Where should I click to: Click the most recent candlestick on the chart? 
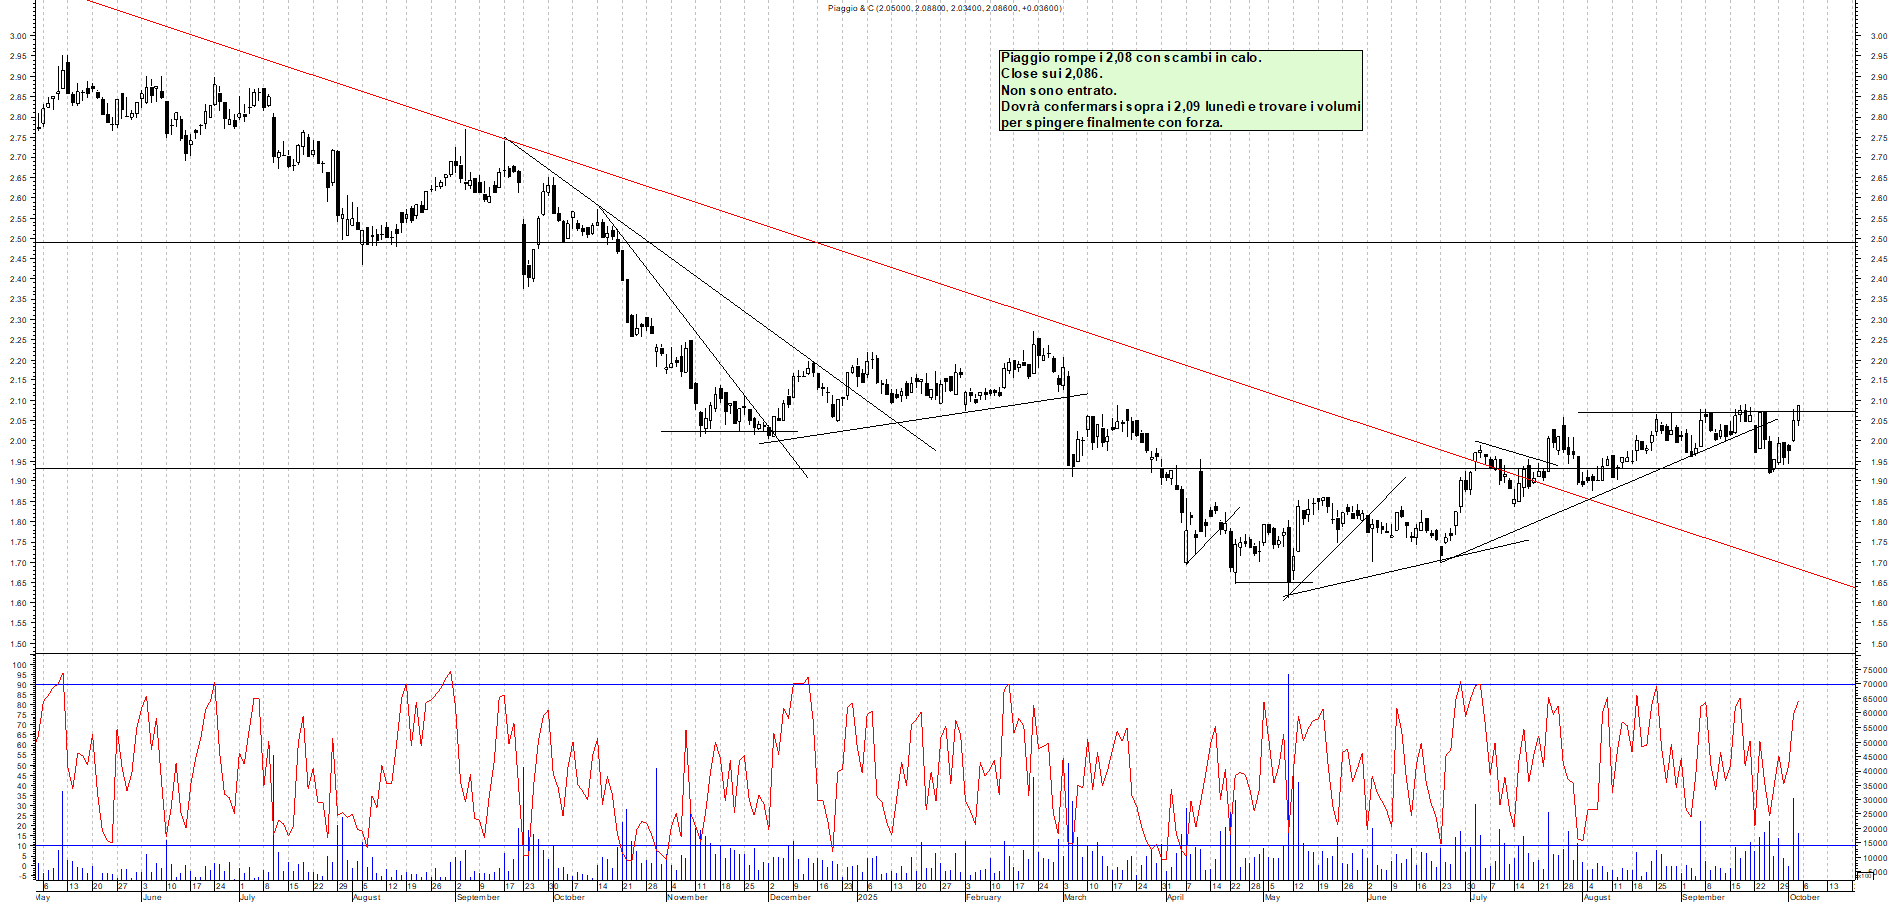coord(1798,412)
